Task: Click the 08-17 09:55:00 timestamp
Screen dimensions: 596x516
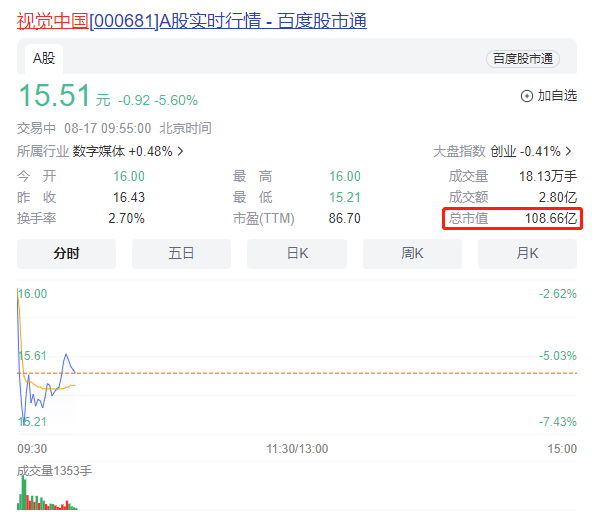Action: [x=108, y=128]
